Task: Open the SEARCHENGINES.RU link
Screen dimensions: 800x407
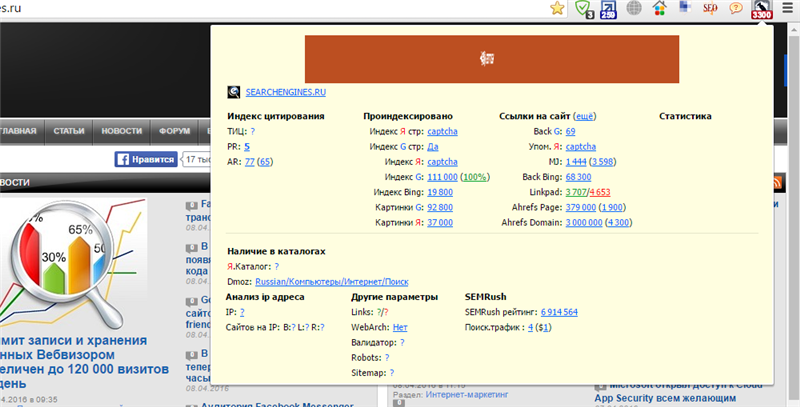Action: pyautogui.click(x=286, y=92)
